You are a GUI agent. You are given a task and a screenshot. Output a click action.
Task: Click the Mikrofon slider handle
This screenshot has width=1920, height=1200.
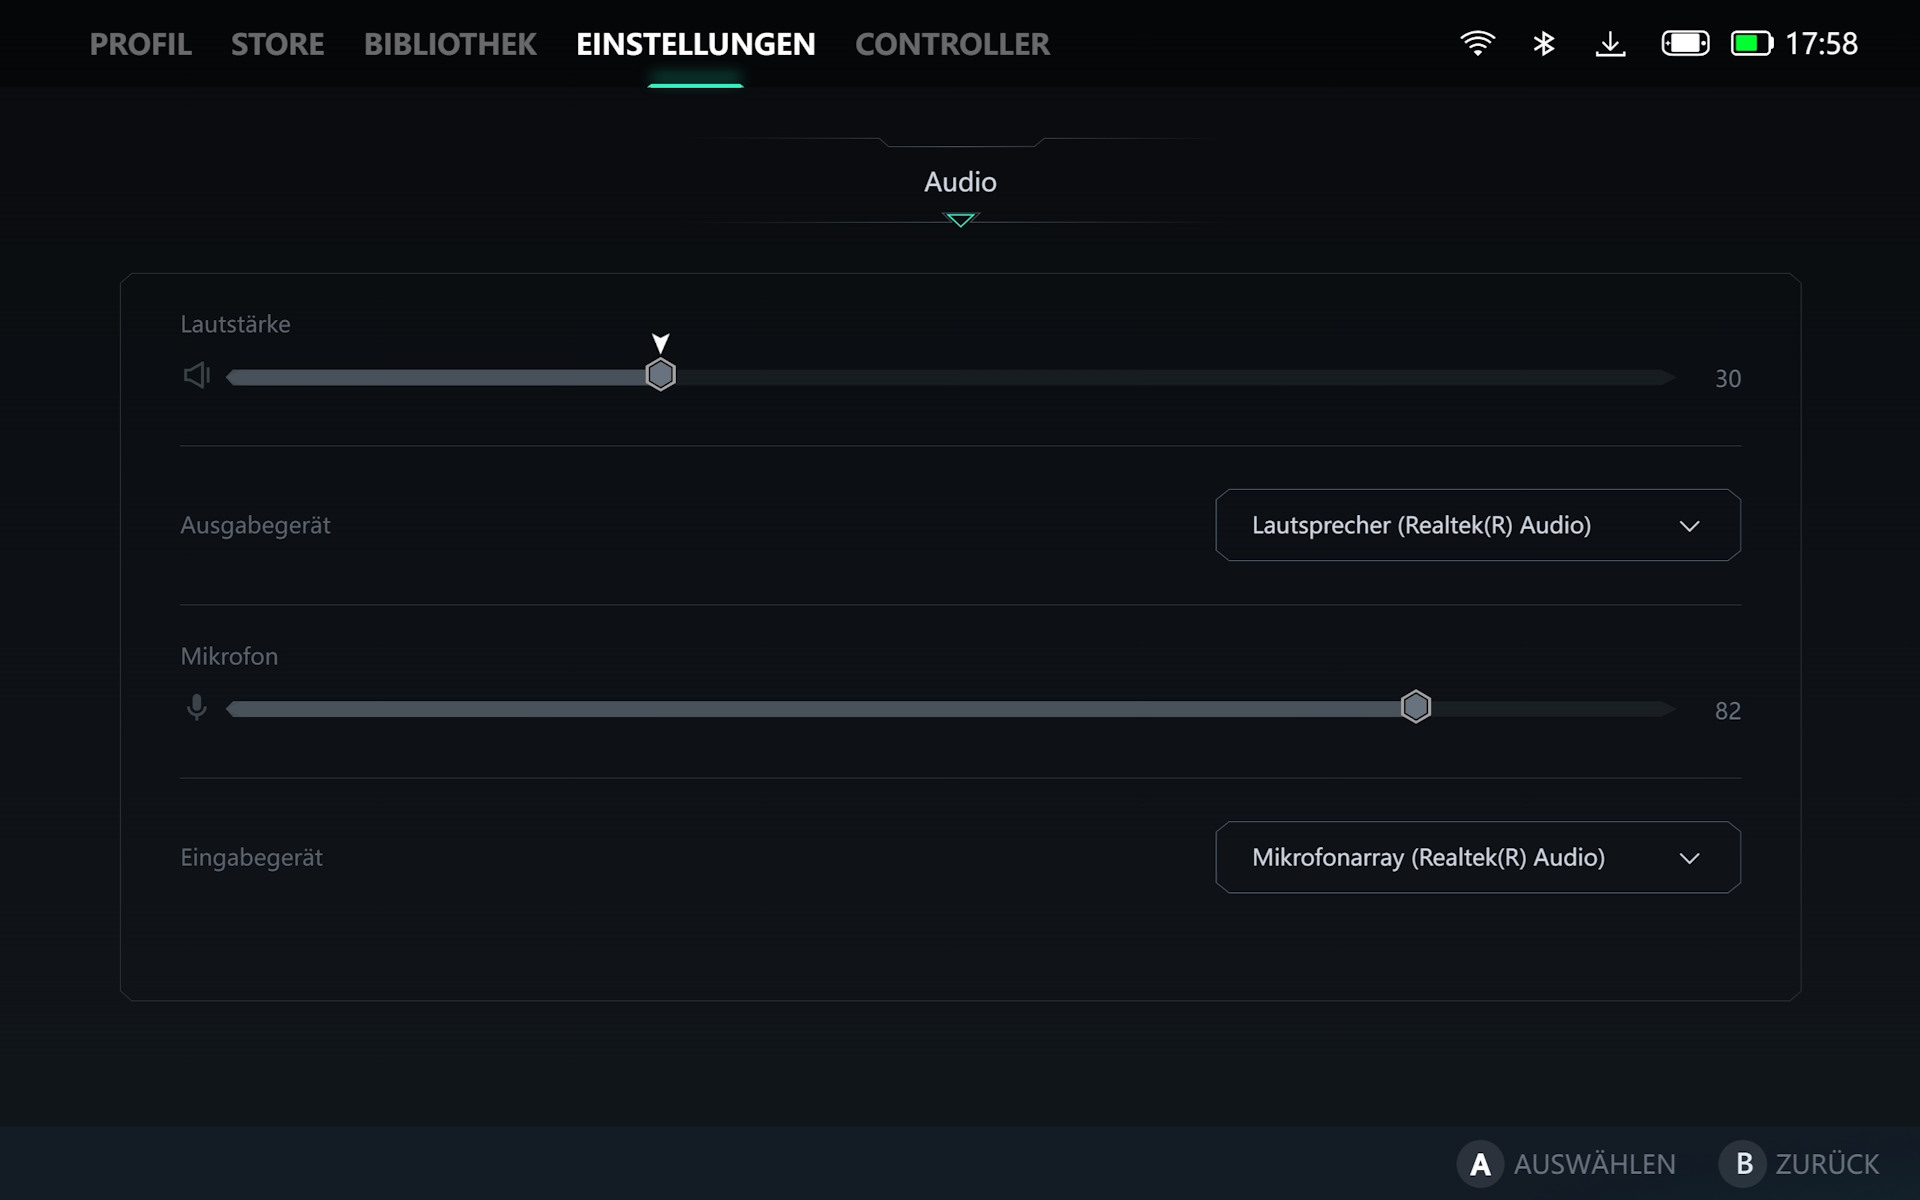tap(1415, 707)
